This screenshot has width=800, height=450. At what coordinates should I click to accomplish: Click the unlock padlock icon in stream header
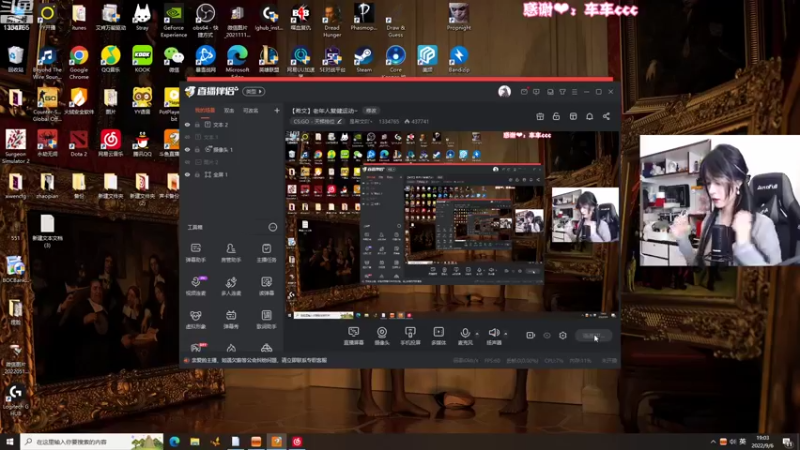(556, 116)
